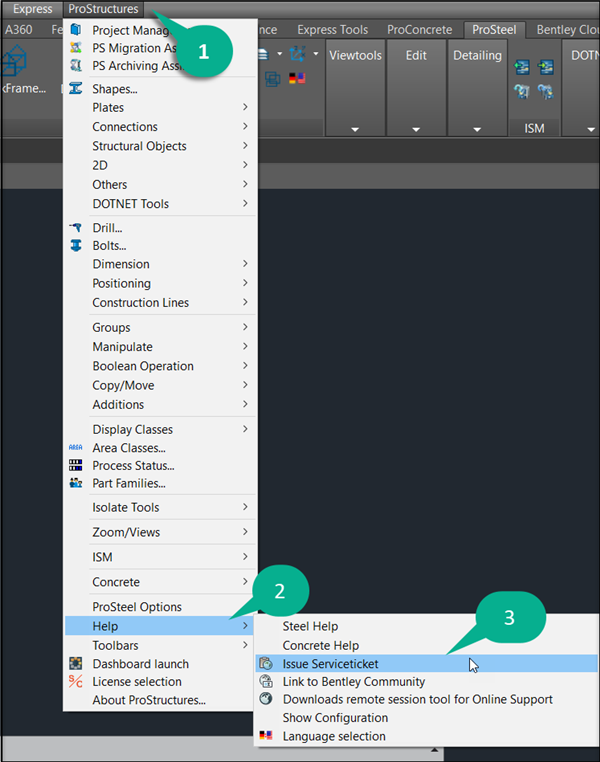This screenshot has width=600, height=762.
Task: Open the Zoom/Views submenu
Action: [x=160, y=532]
